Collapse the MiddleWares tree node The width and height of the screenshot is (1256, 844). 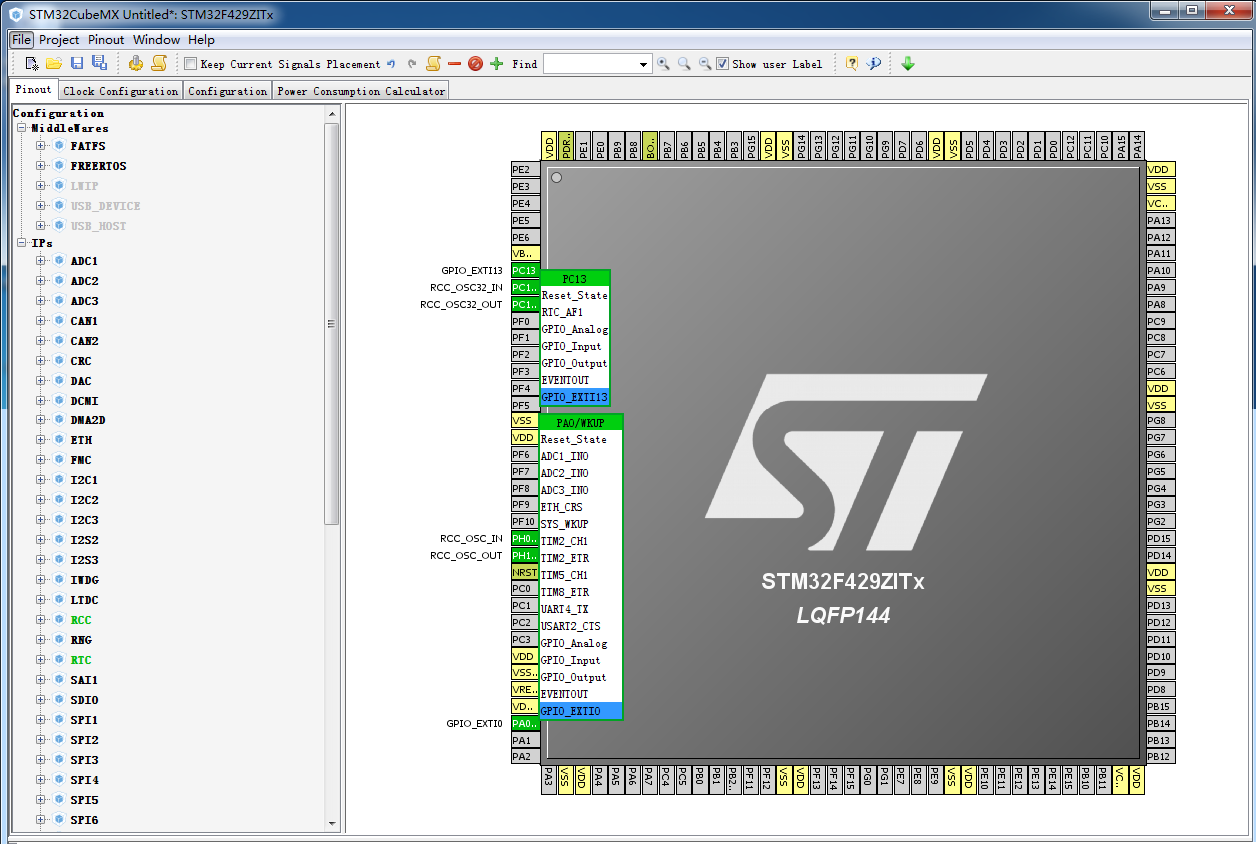pos(22,128)
